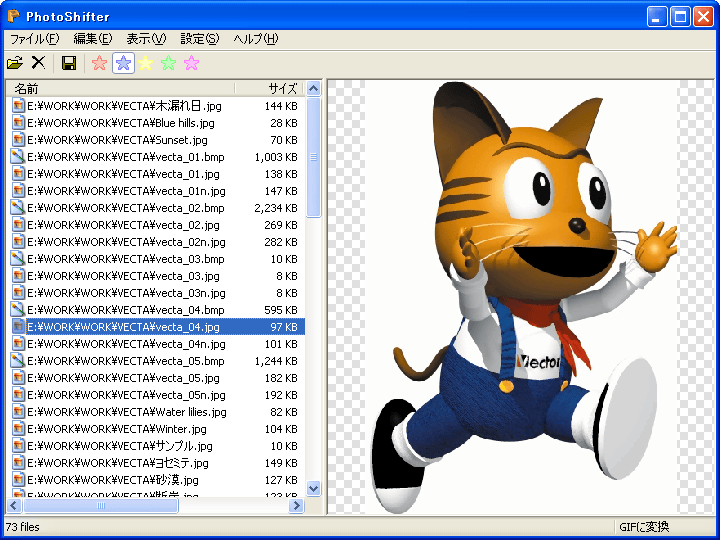Select the Blue hills.jpg file row
Image resolution: width=720 pixels, height=540 pixels.
156,123
